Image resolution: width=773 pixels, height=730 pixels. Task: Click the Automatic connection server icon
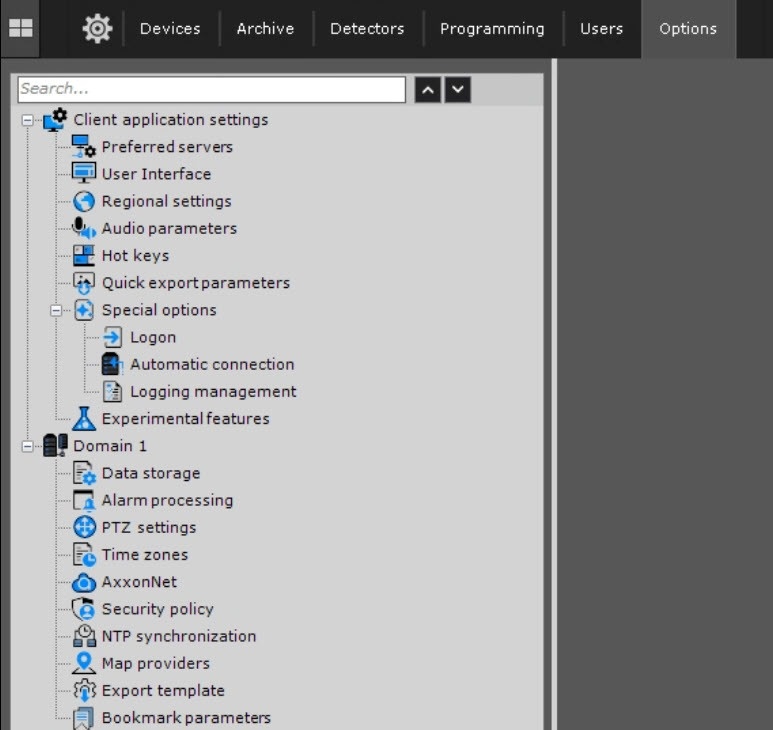coord(112,364)
